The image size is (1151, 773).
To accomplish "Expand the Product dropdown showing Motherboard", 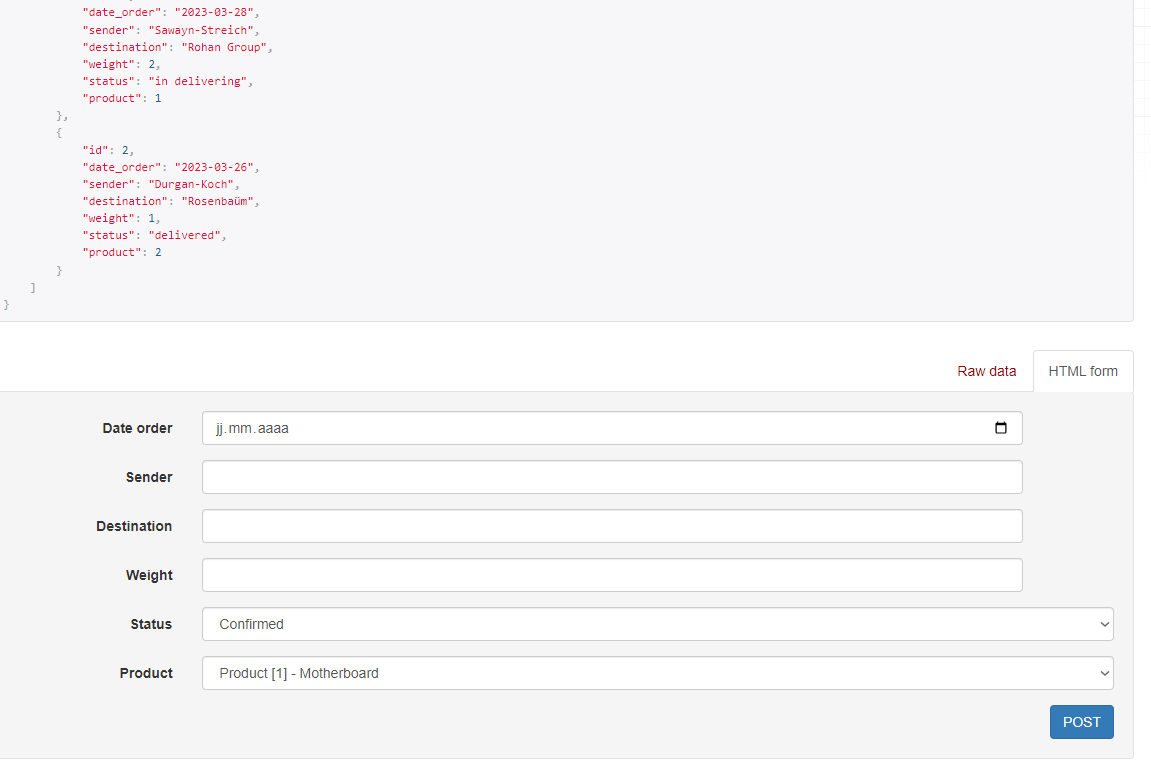I will coord(657,673).
